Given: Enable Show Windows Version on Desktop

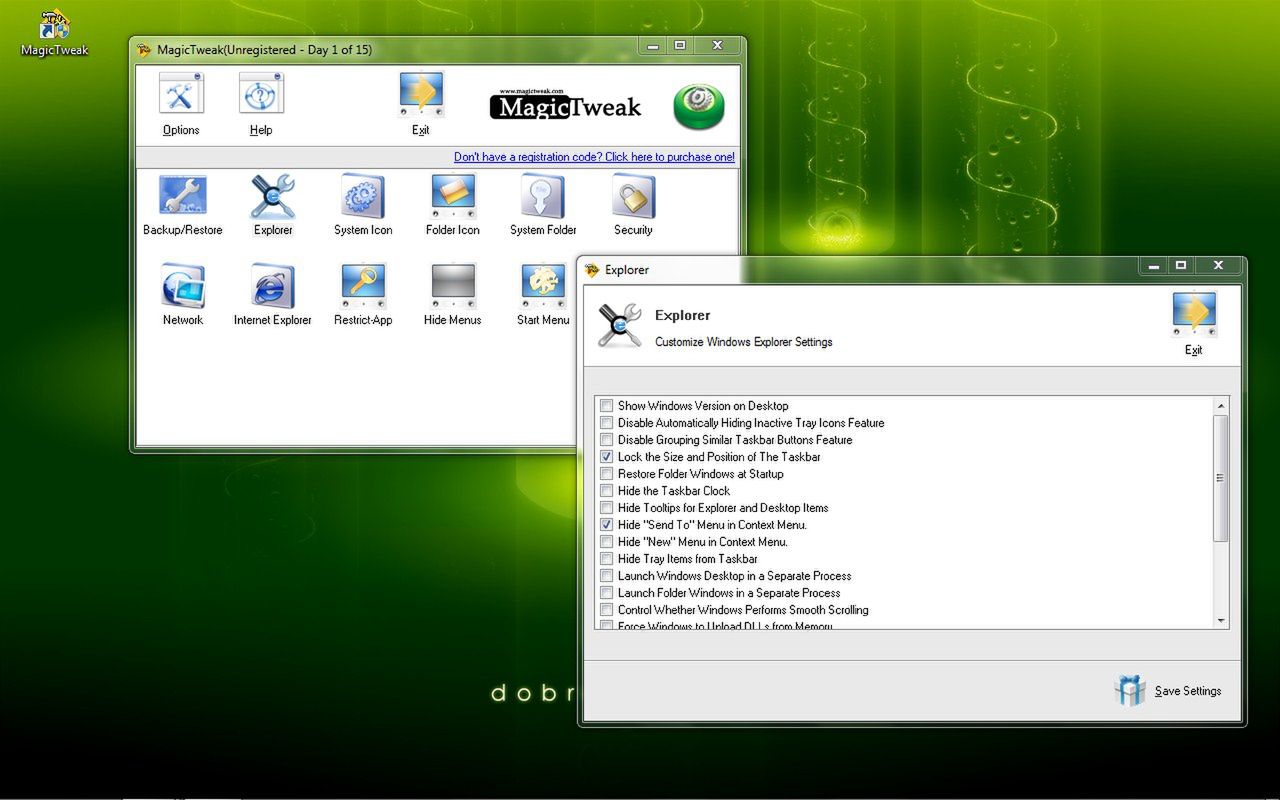Looking at the screenshot, I should tap(606, 406).
